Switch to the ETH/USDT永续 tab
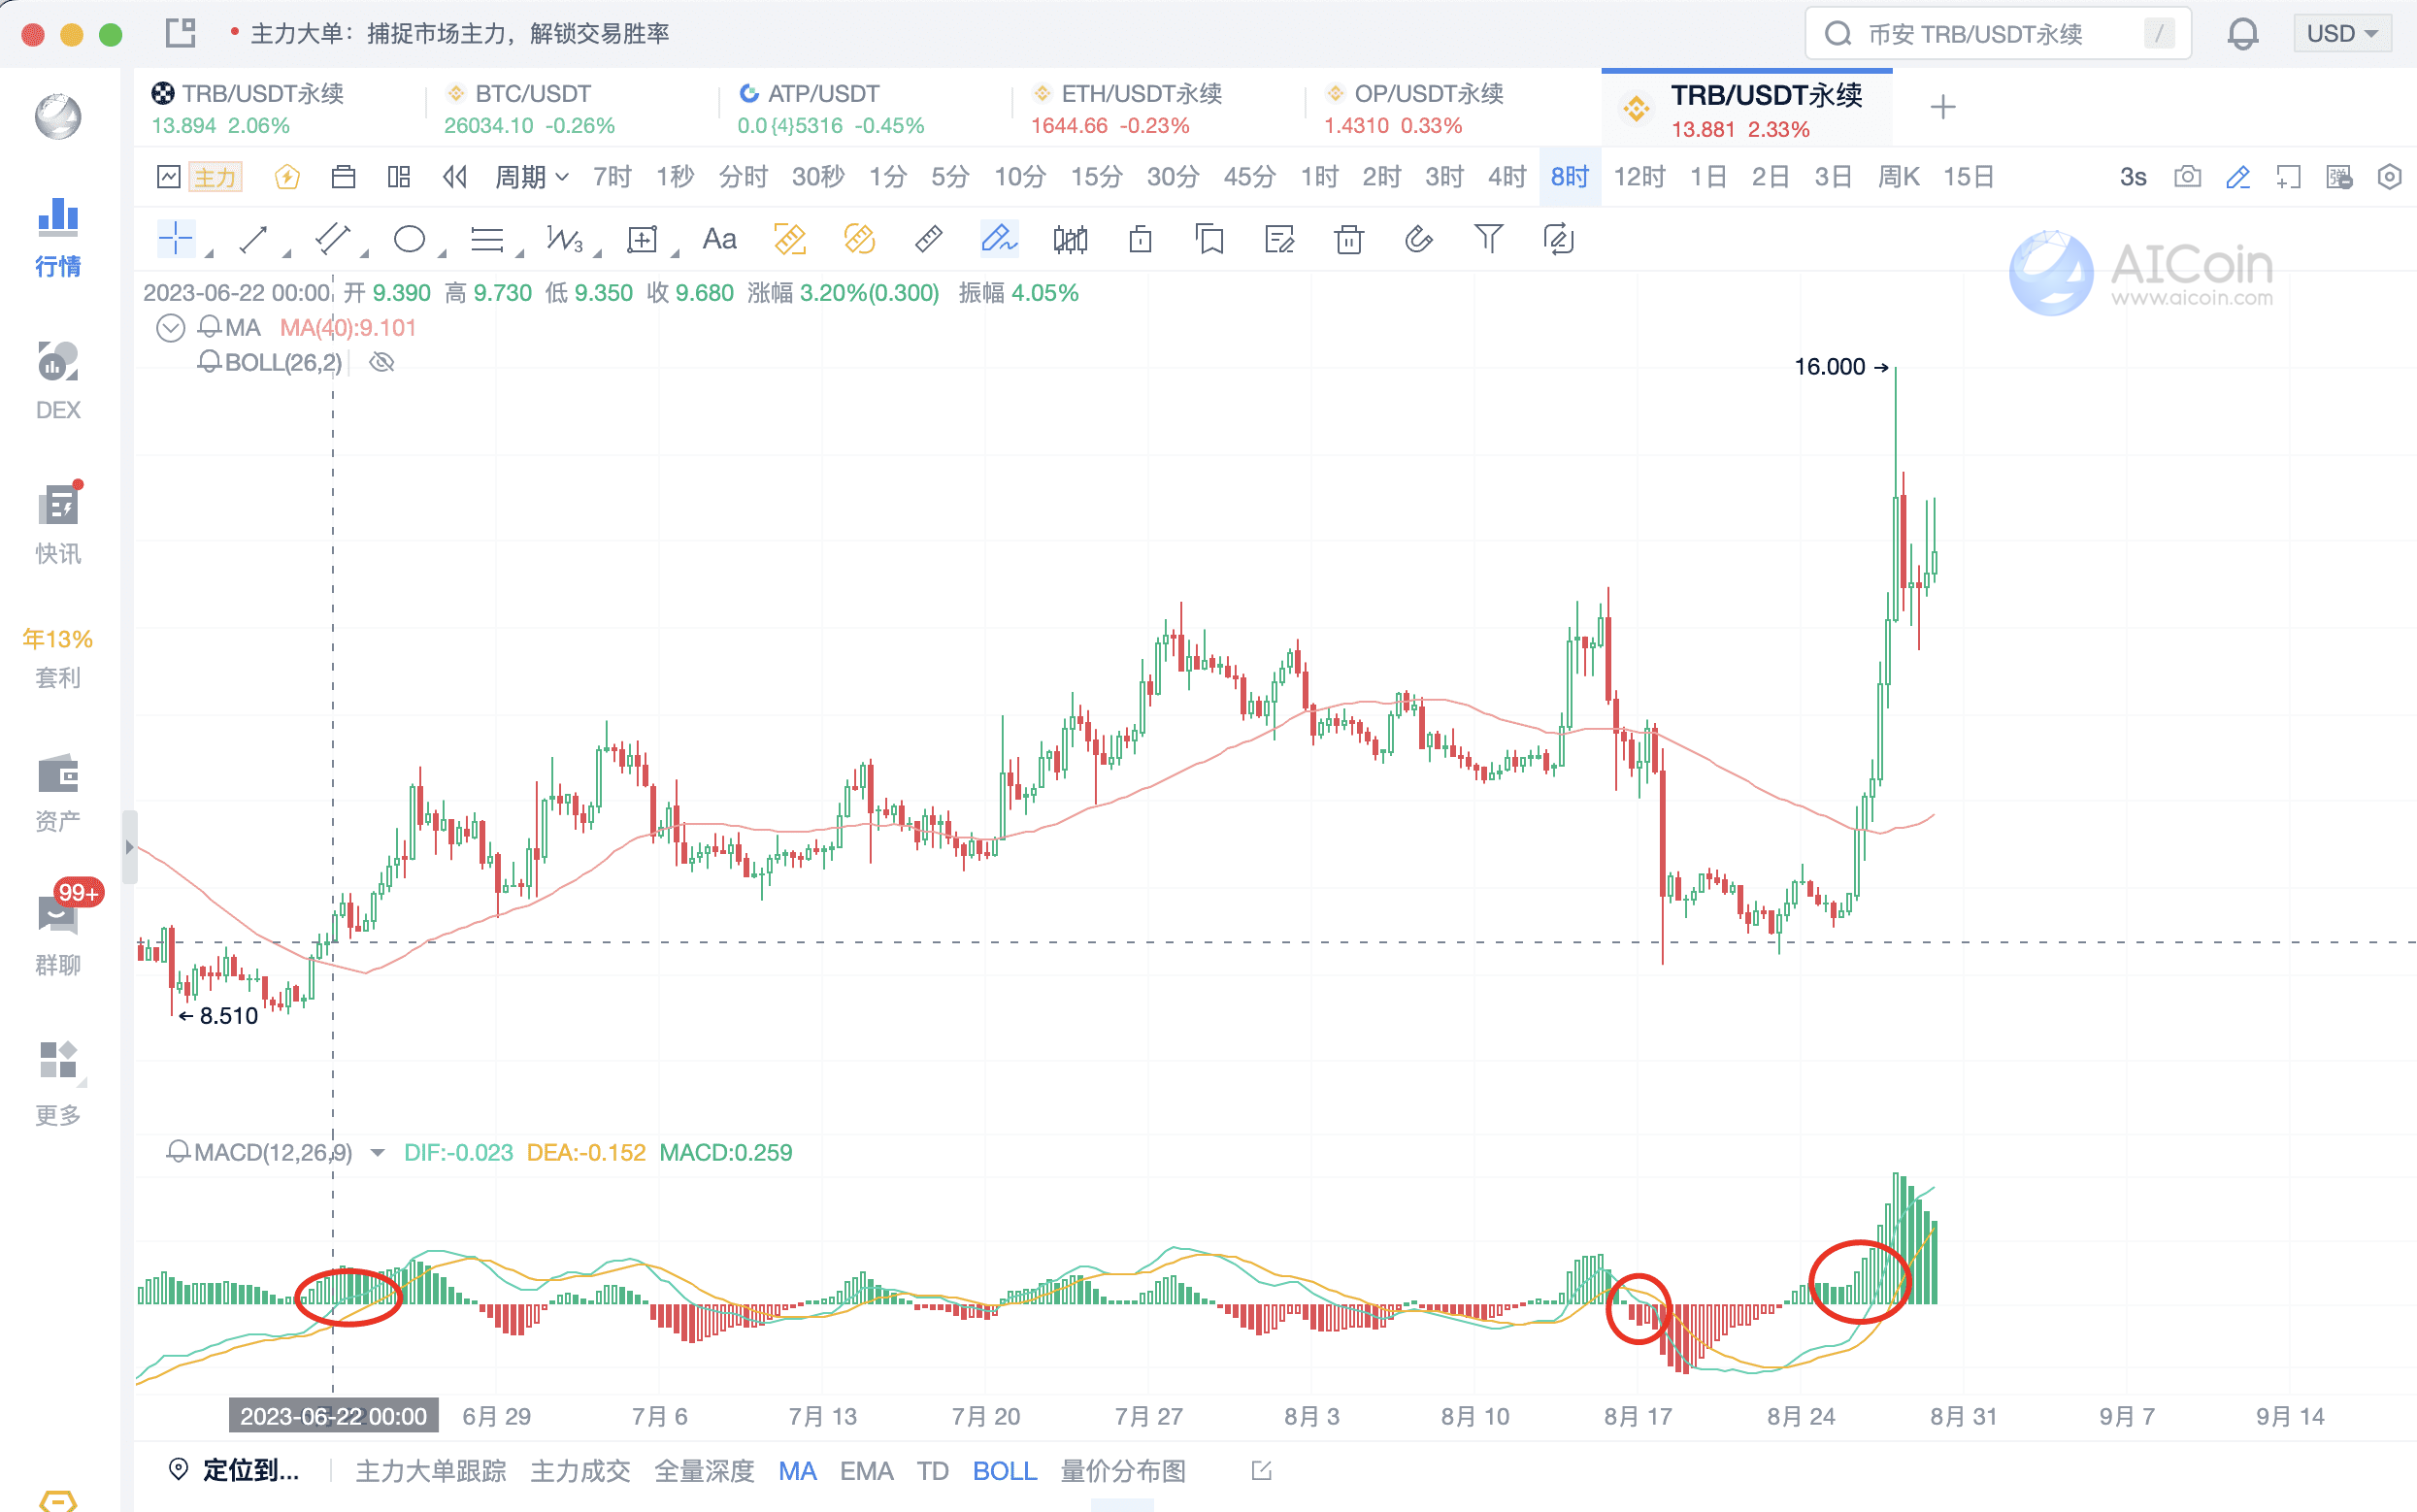The image size is (2417, 1512). [1157, 108]
